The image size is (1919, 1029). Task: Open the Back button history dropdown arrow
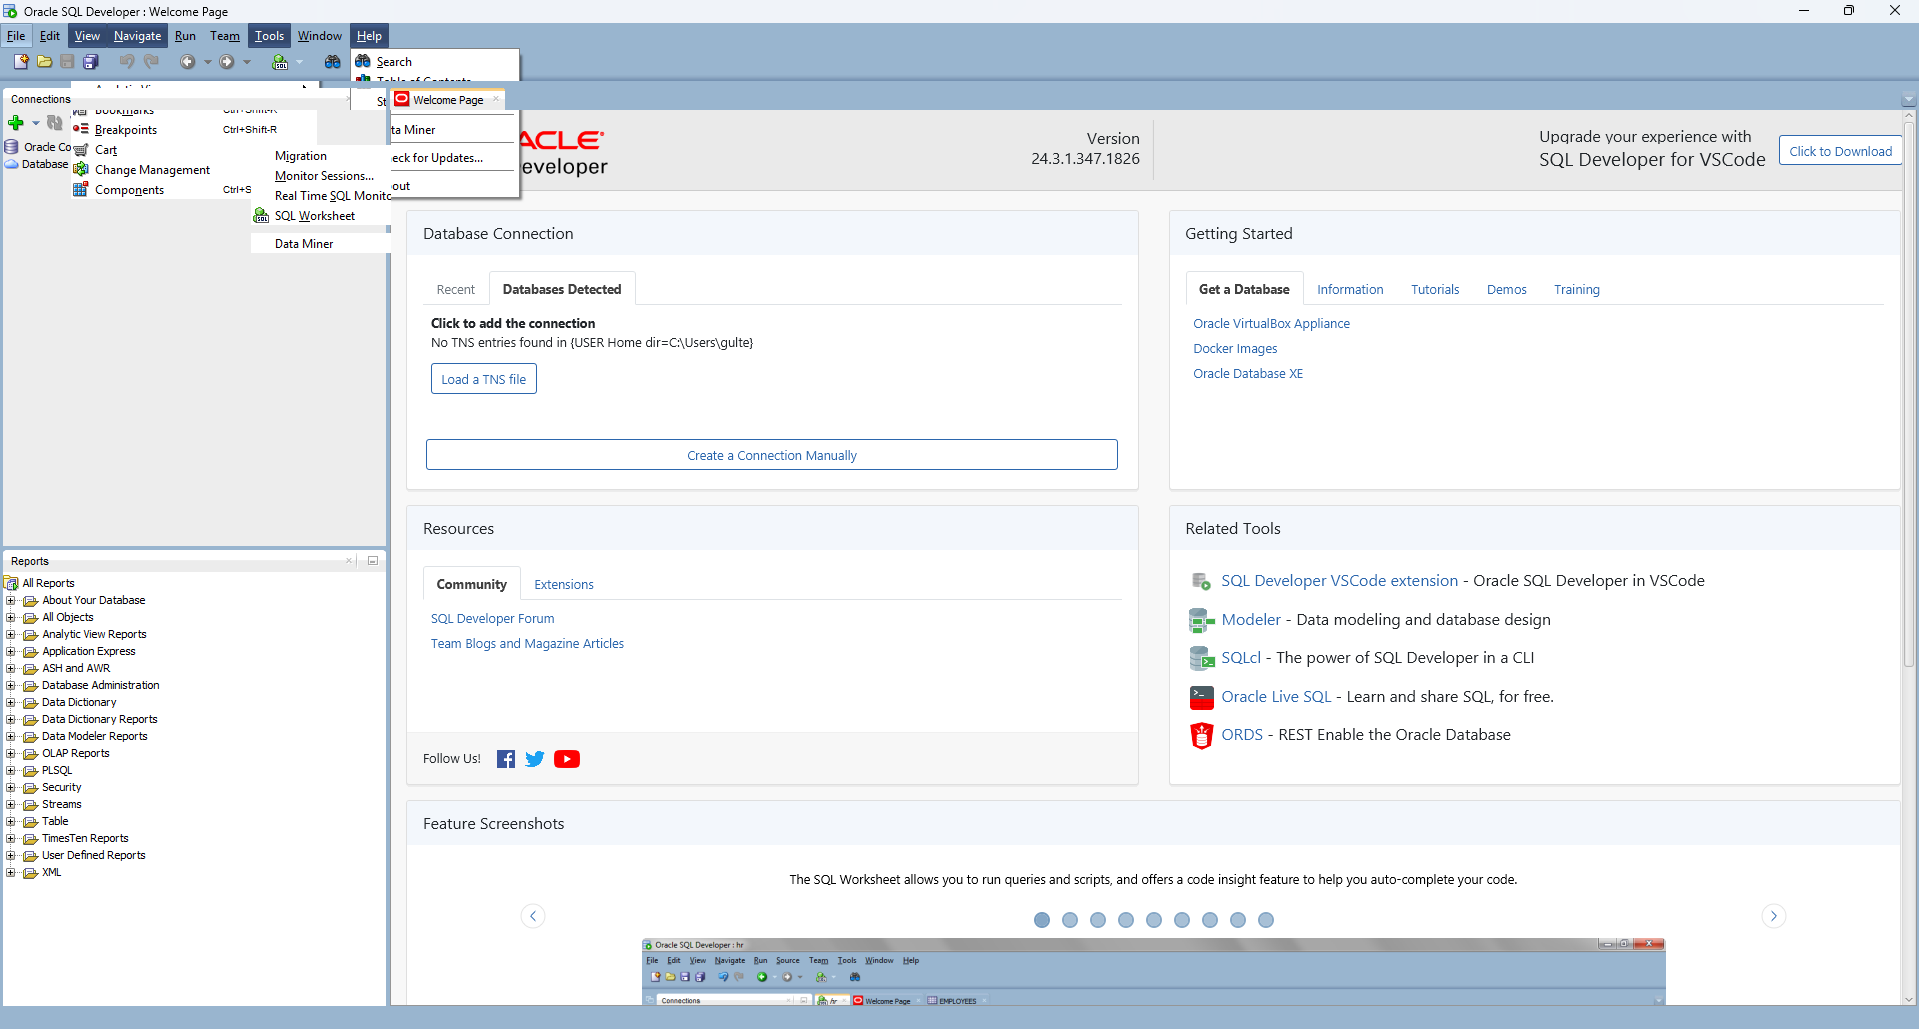[x=207, y=62]
